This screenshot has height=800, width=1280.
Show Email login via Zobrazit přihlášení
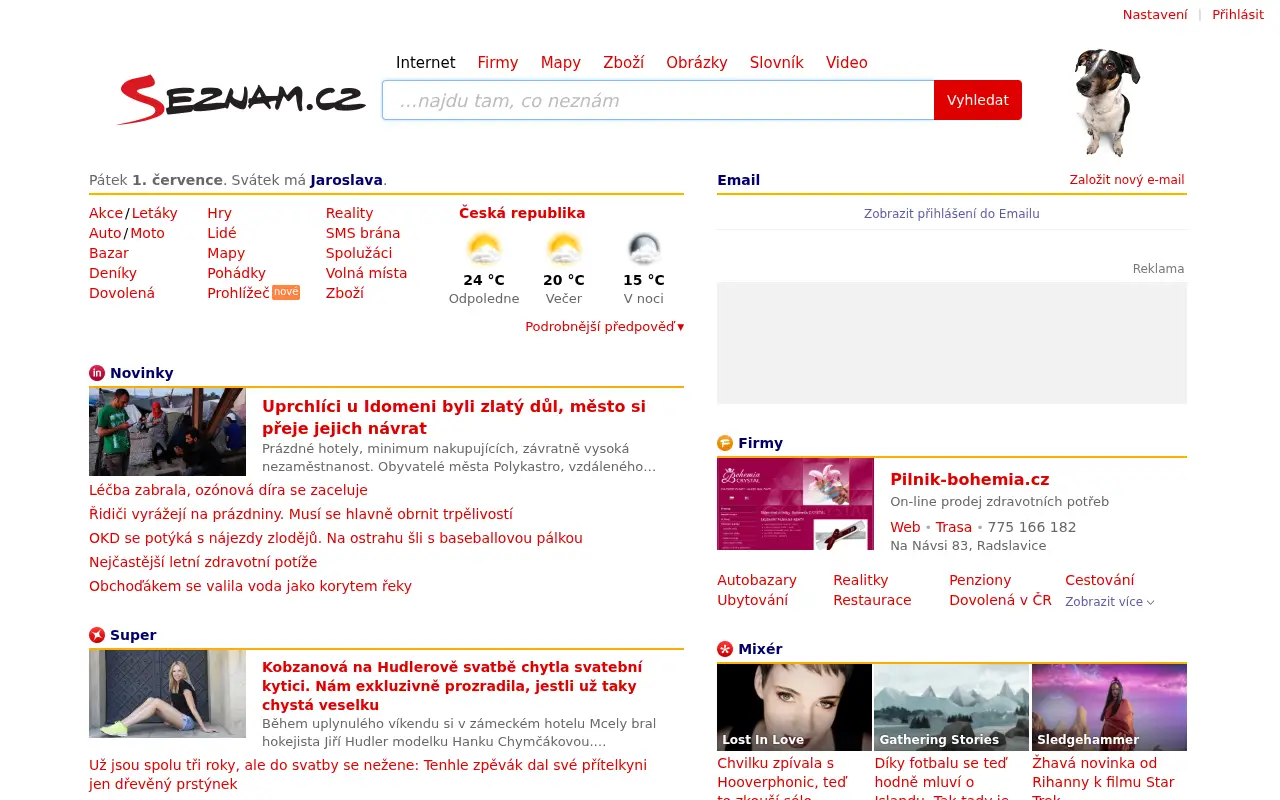coord(952,213)
